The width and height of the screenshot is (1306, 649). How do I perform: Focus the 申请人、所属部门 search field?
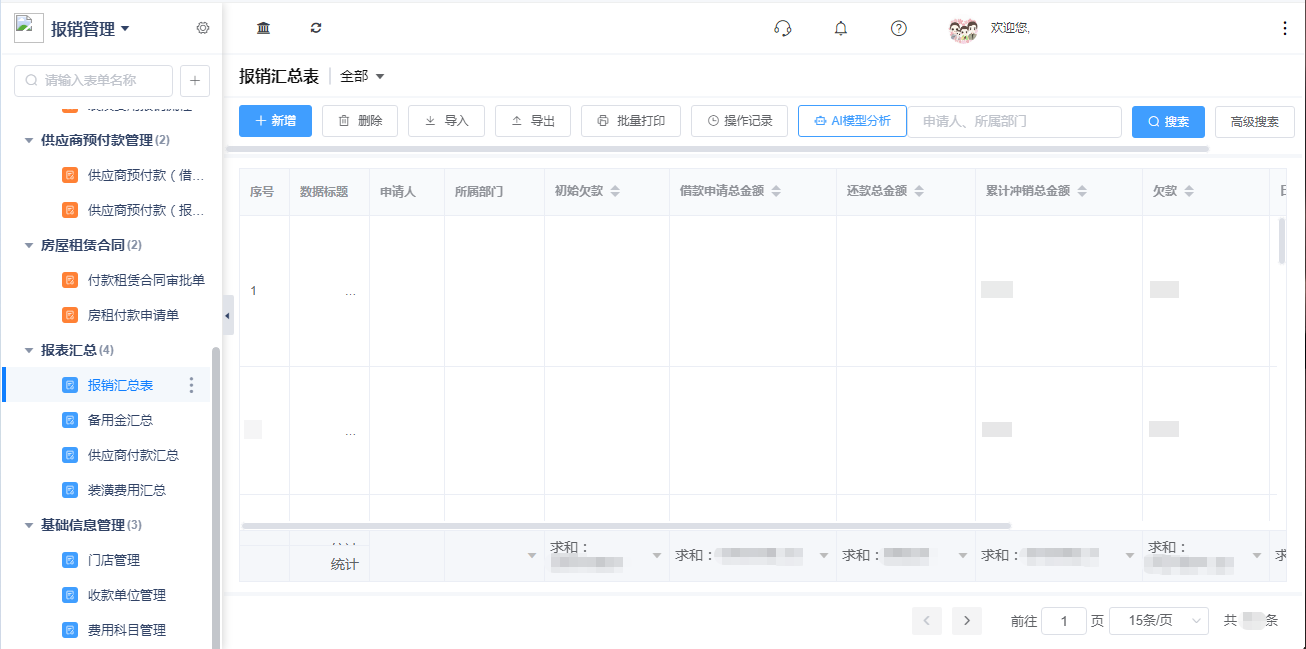1014,121
